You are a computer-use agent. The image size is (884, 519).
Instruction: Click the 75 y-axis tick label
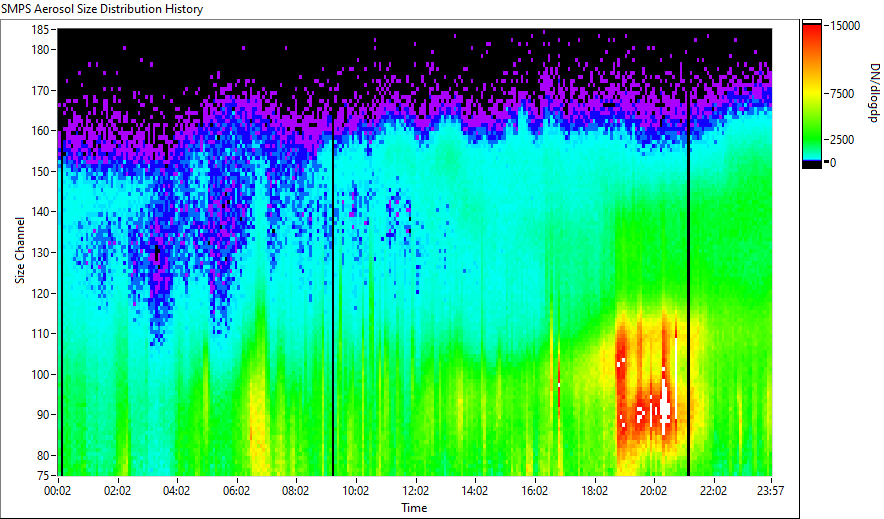[x=43, y=475]
